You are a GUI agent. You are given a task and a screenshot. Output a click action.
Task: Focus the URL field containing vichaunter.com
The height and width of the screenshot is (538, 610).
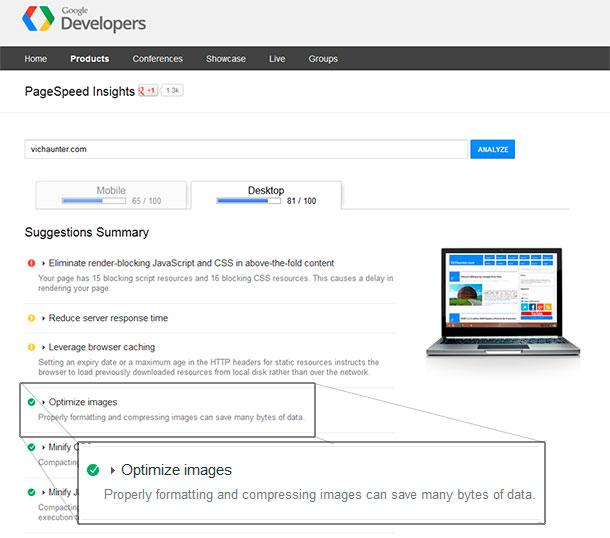[246, 149]
